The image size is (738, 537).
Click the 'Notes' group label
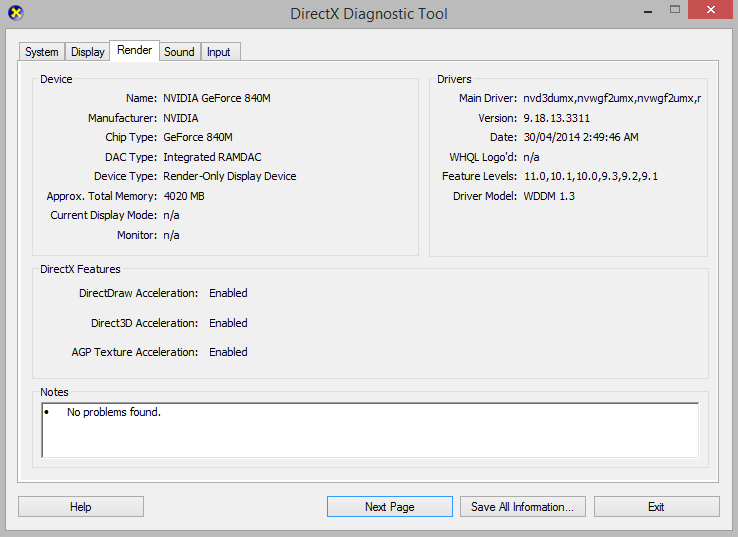(54, 392)
